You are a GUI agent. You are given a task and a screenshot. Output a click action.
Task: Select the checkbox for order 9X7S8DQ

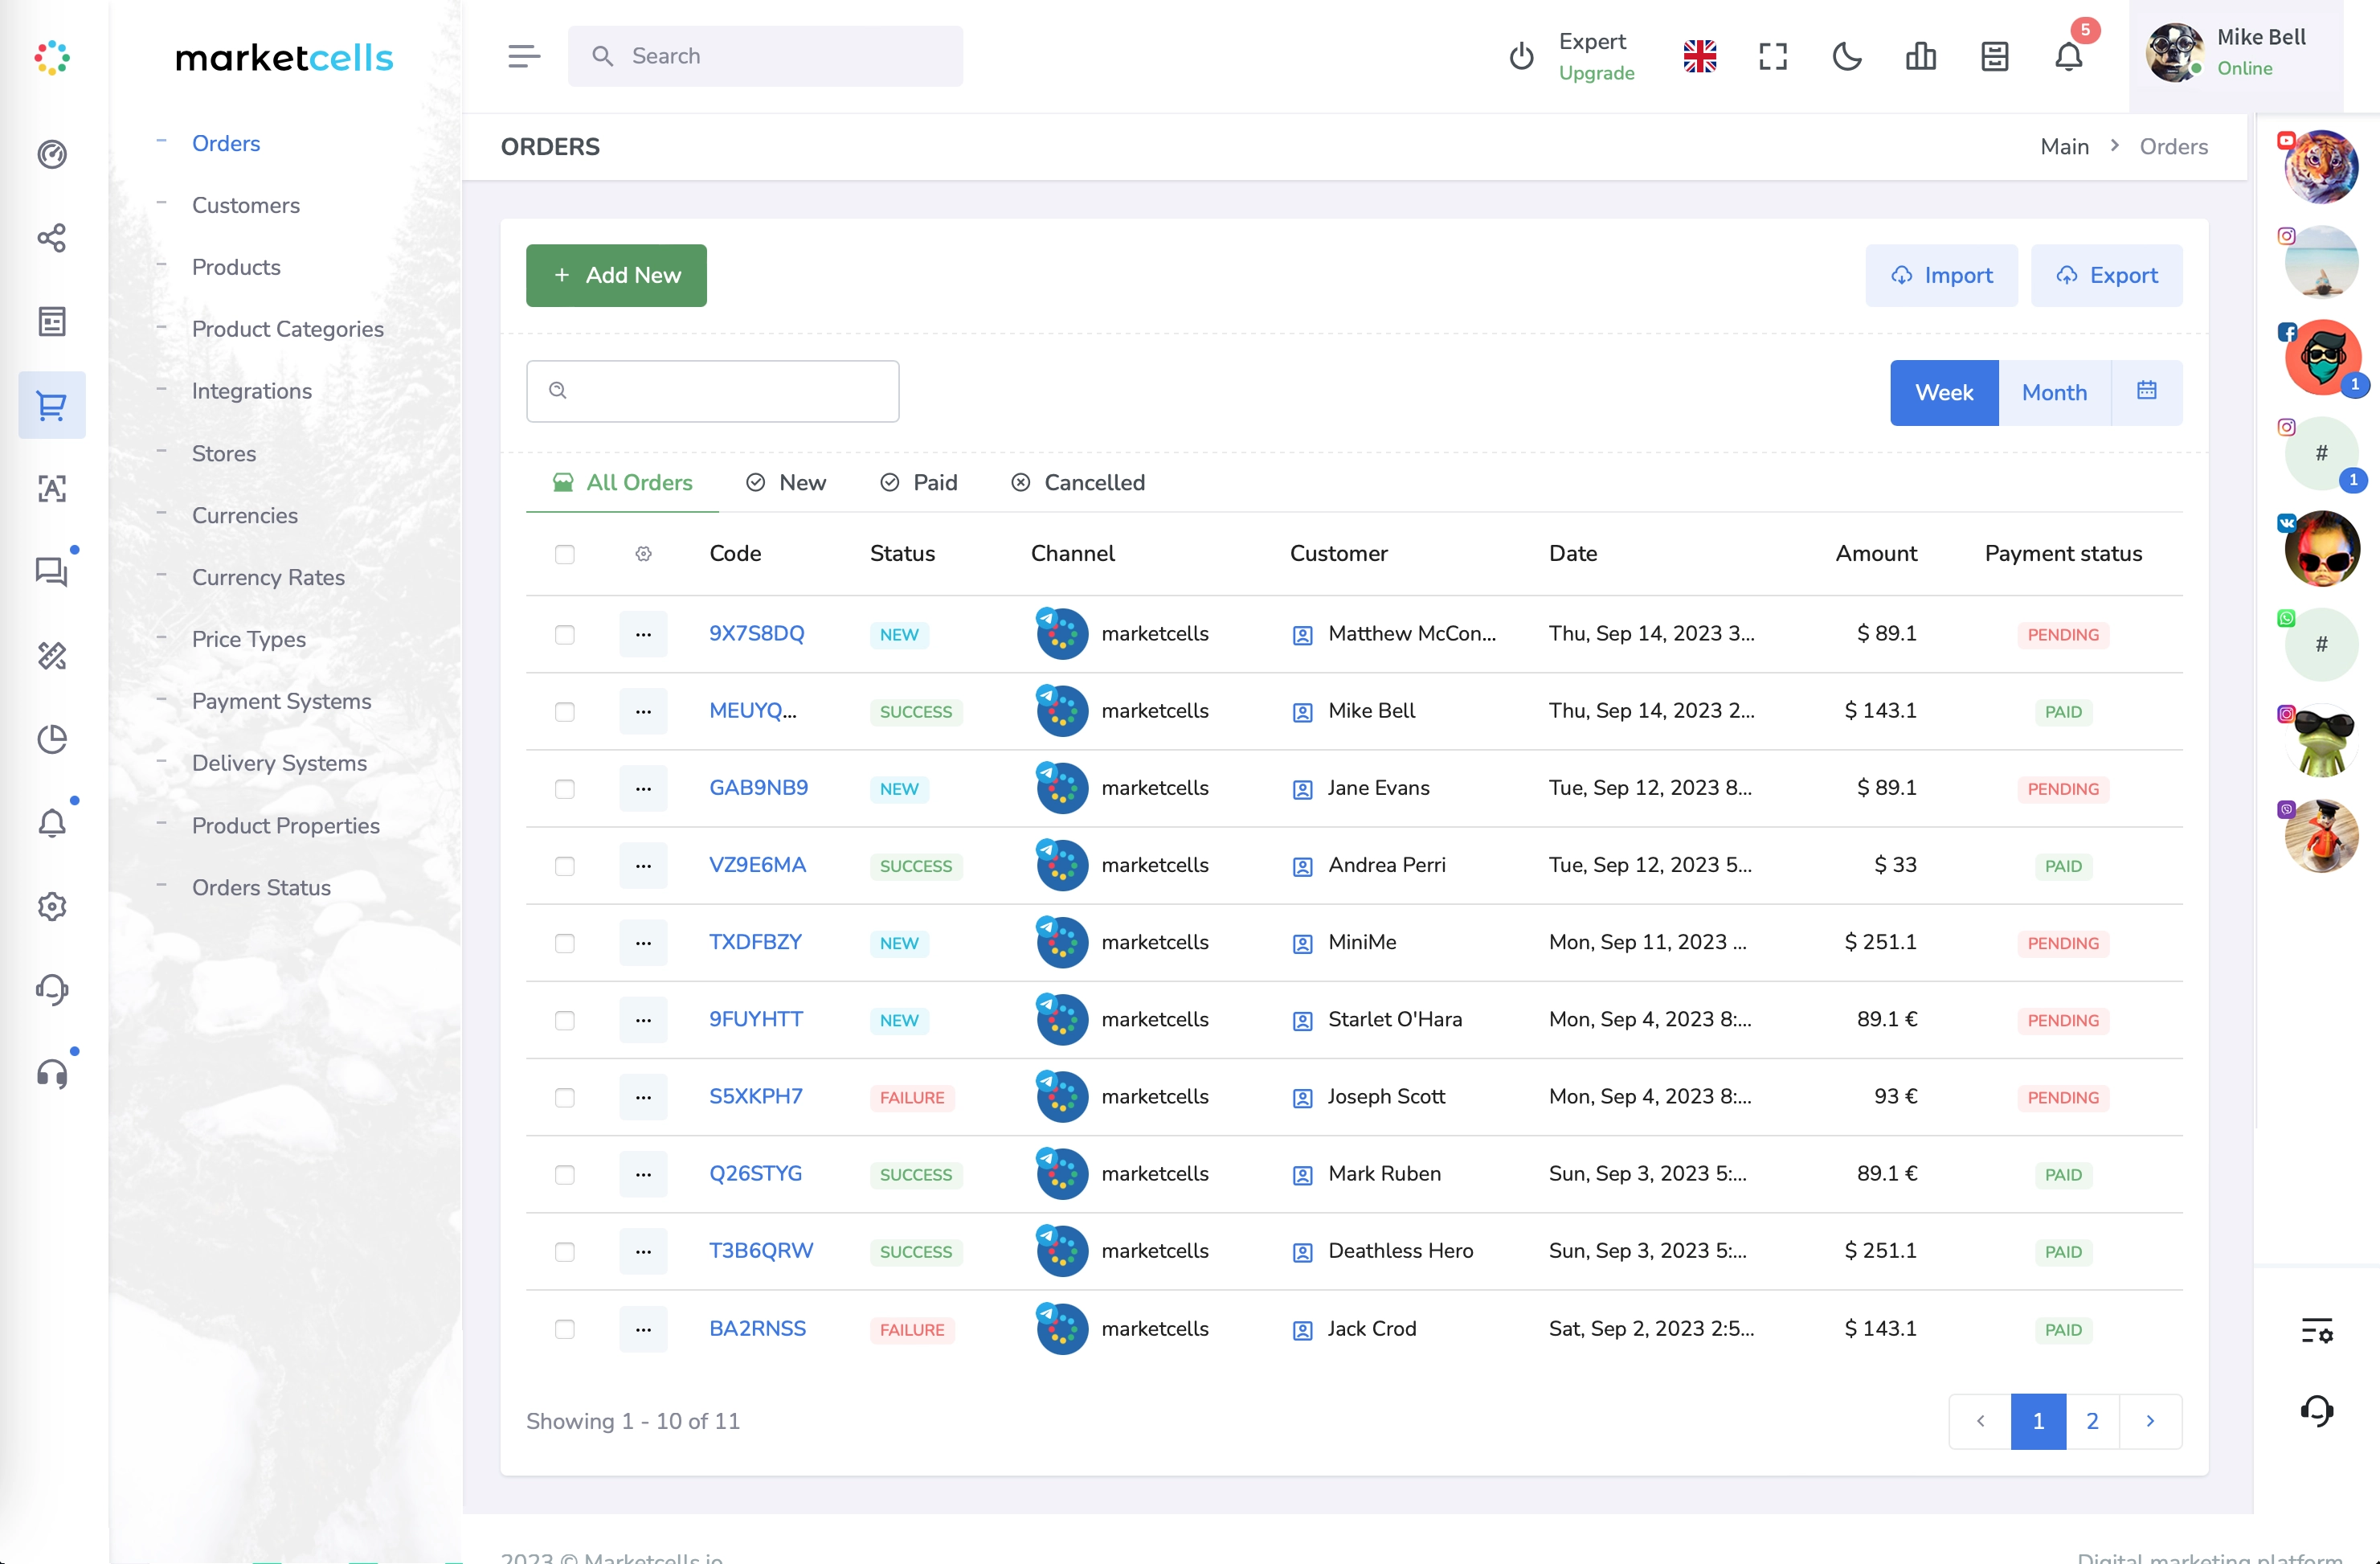pyautogui.click(x=565, y=635)
